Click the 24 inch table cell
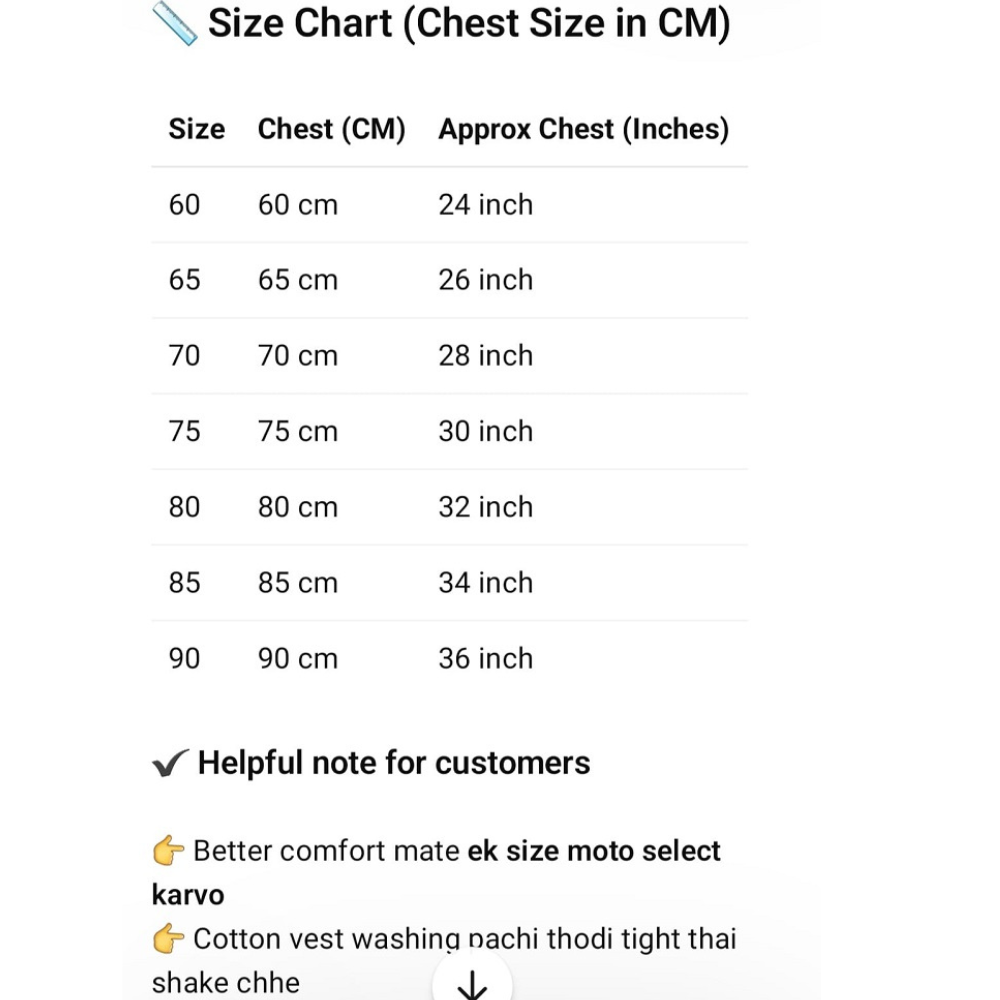The height and width of the screenshot is (1000, 1000). click(x=485, y=205)
